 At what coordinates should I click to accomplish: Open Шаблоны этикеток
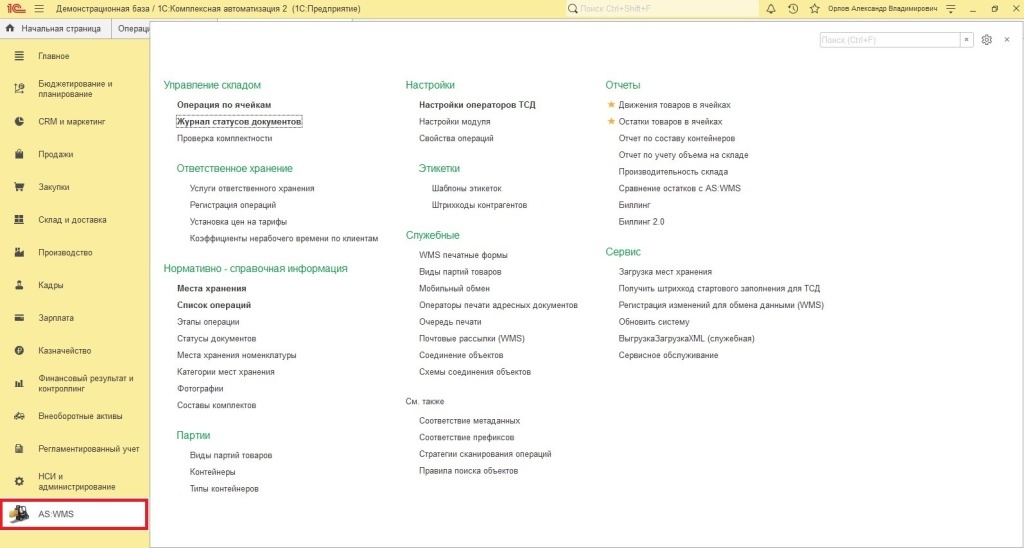point(466,188)
